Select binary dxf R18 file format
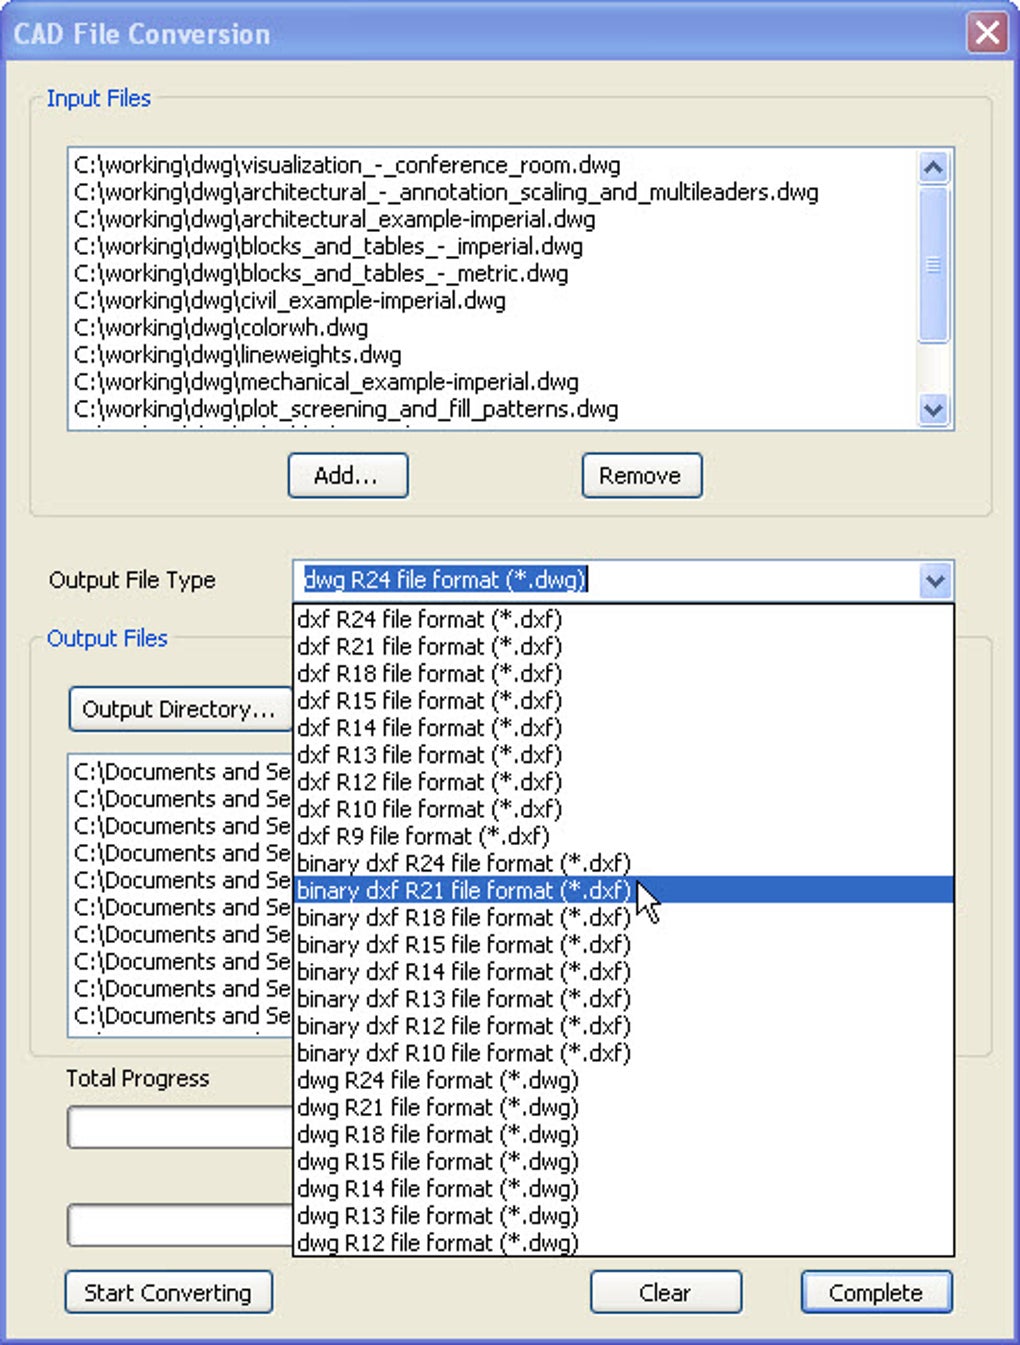 click(x=624, y=917)
